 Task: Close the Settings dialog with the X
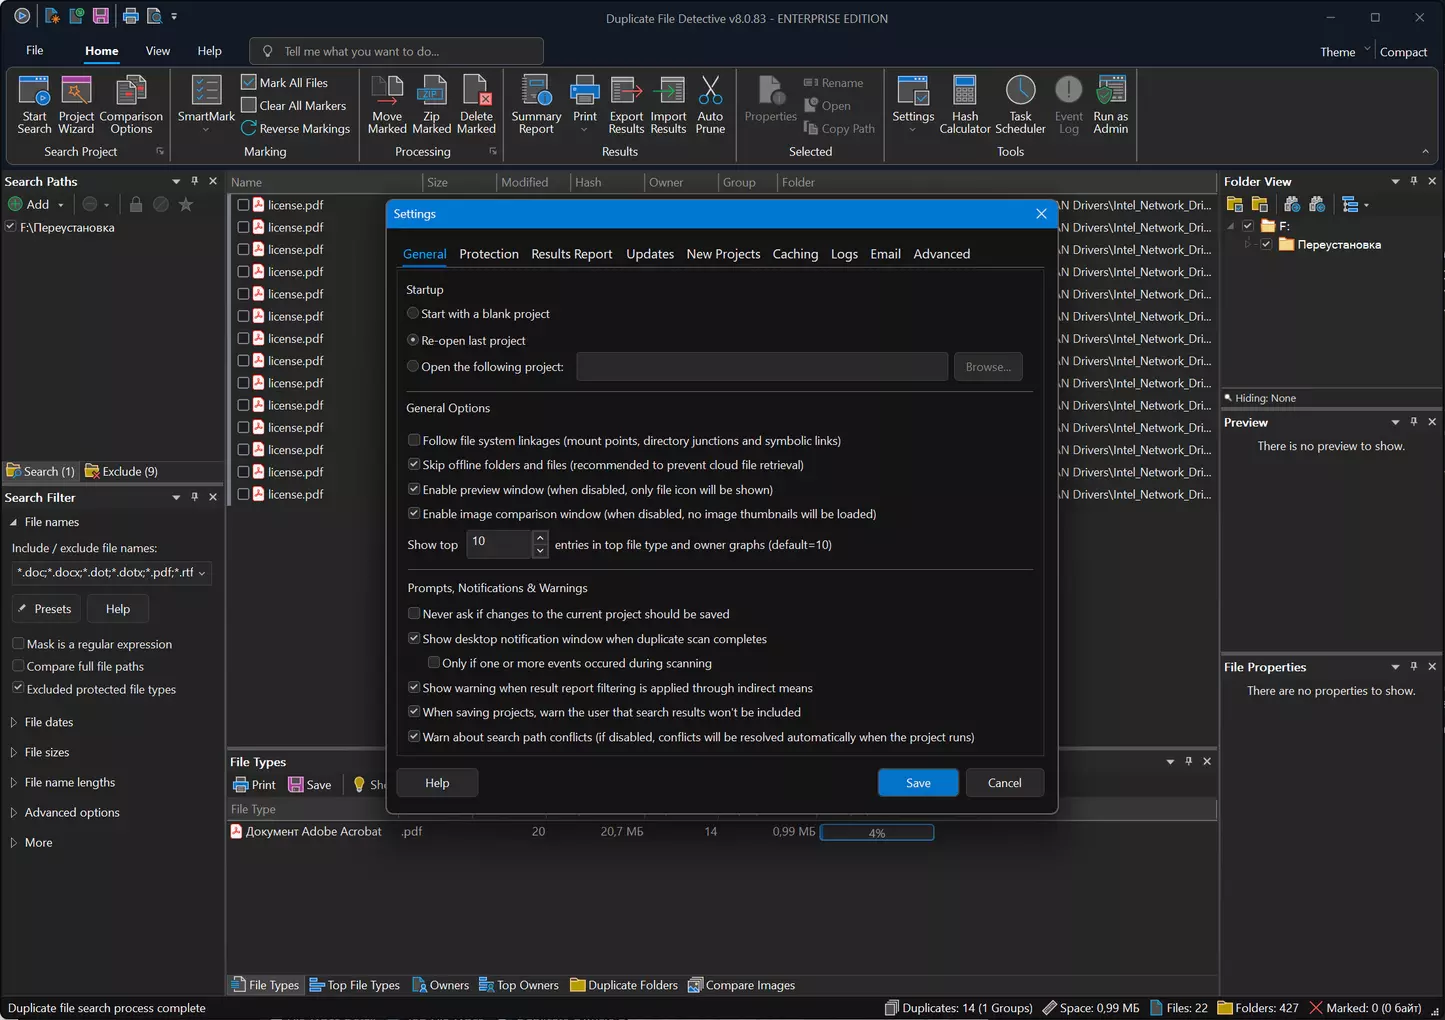click(1041, 214)
